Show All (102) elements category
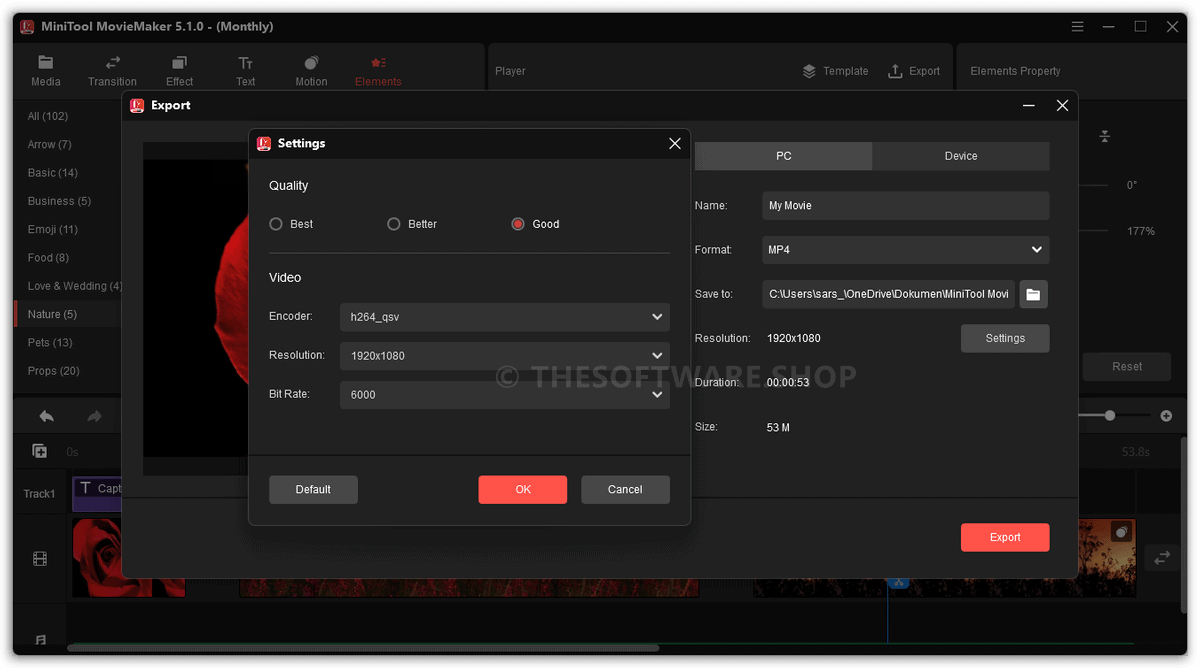 coord(48,117)
